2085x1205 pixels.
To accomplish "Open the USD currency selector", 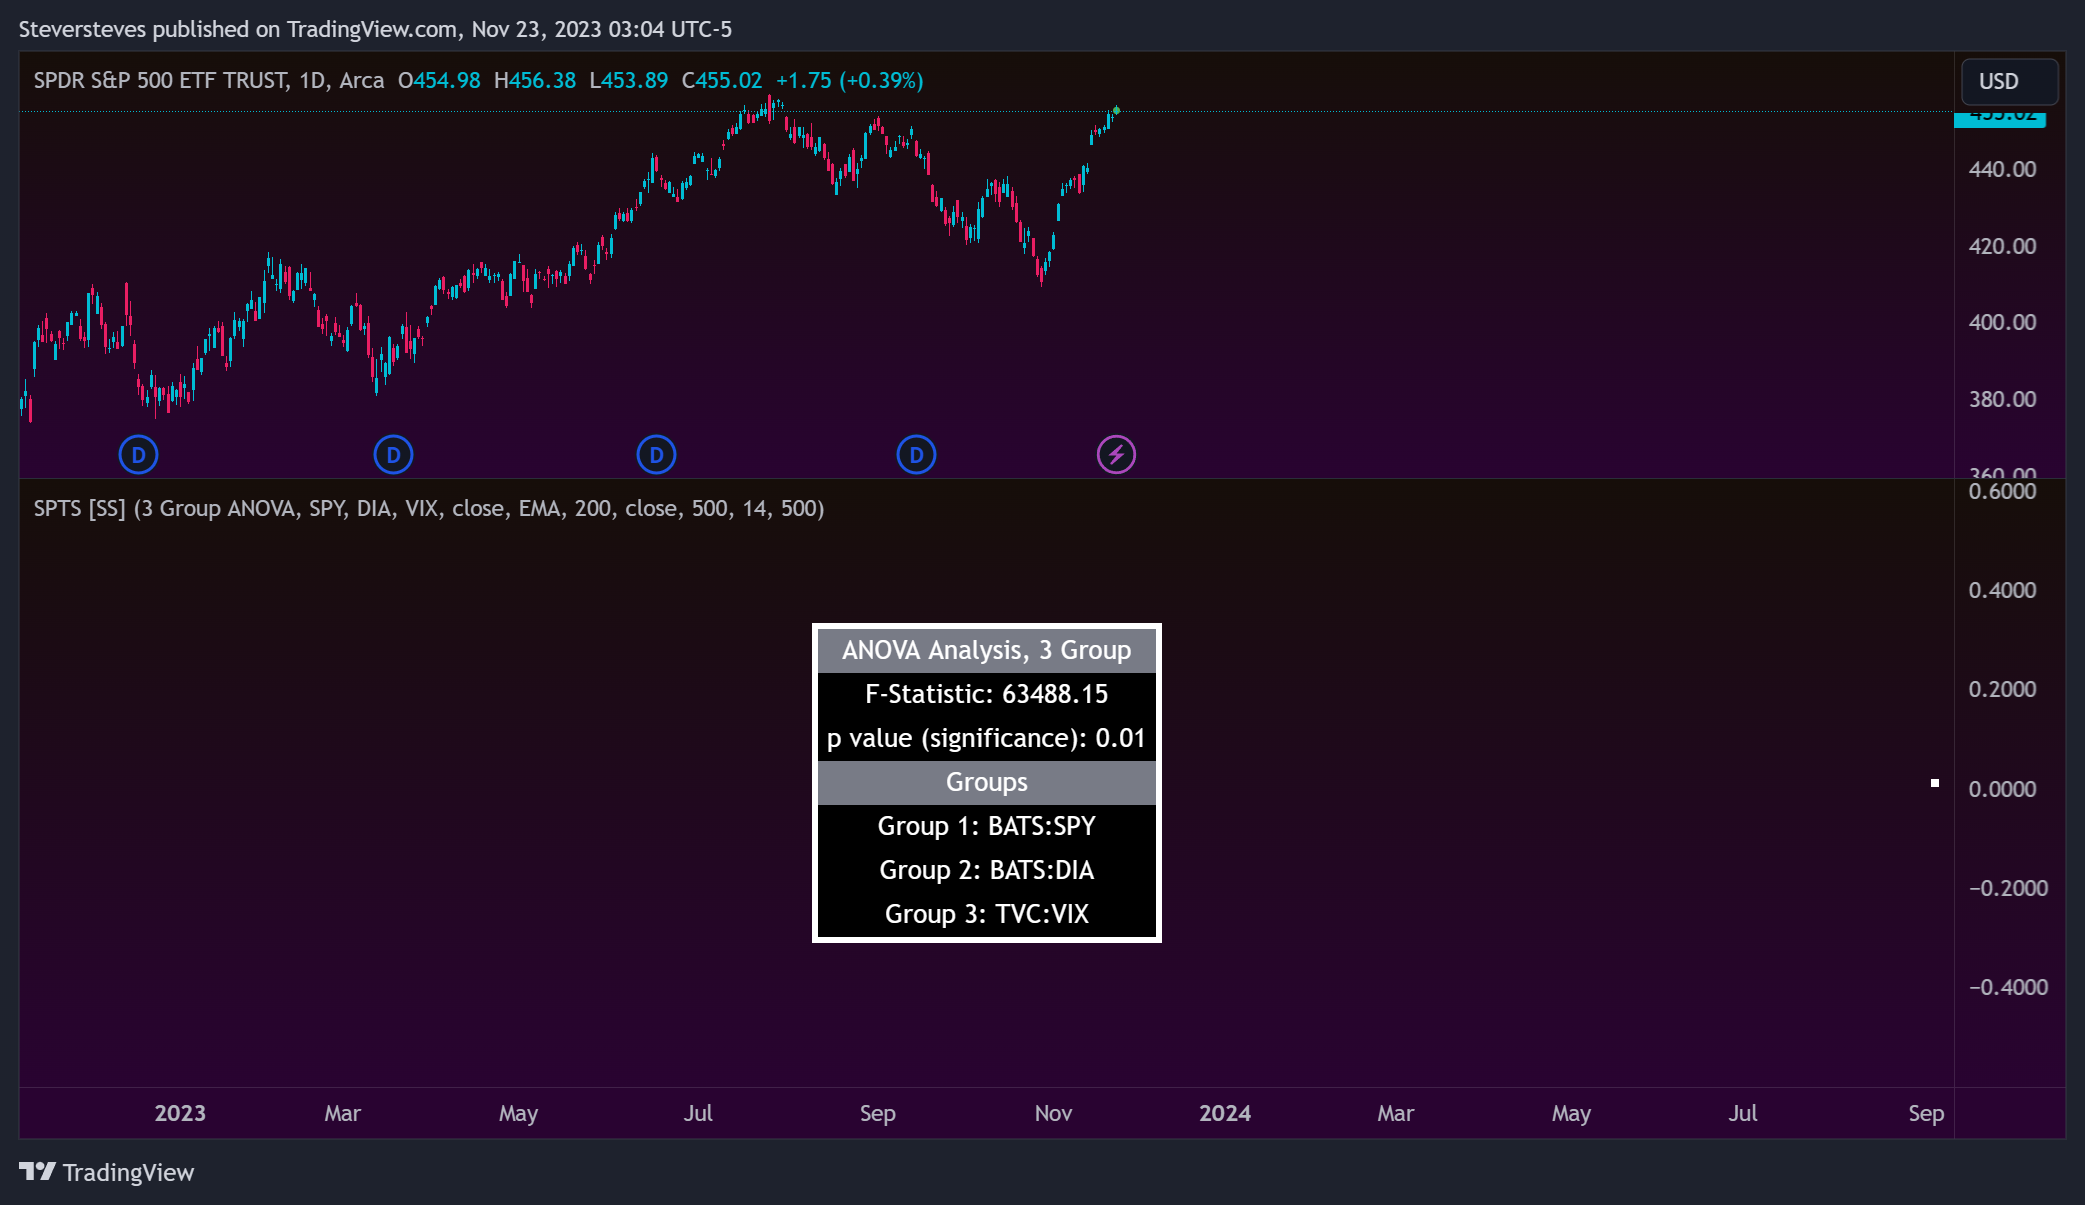I will [x=2009, y=81].
